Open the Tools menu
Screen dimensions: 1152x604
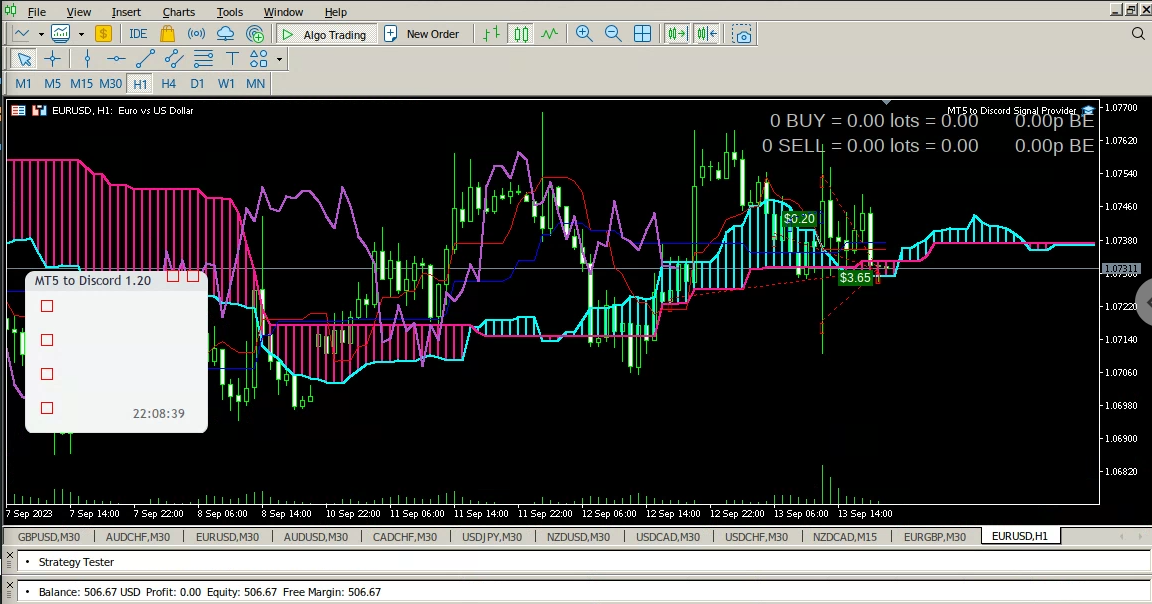click(x=230, y=12)
